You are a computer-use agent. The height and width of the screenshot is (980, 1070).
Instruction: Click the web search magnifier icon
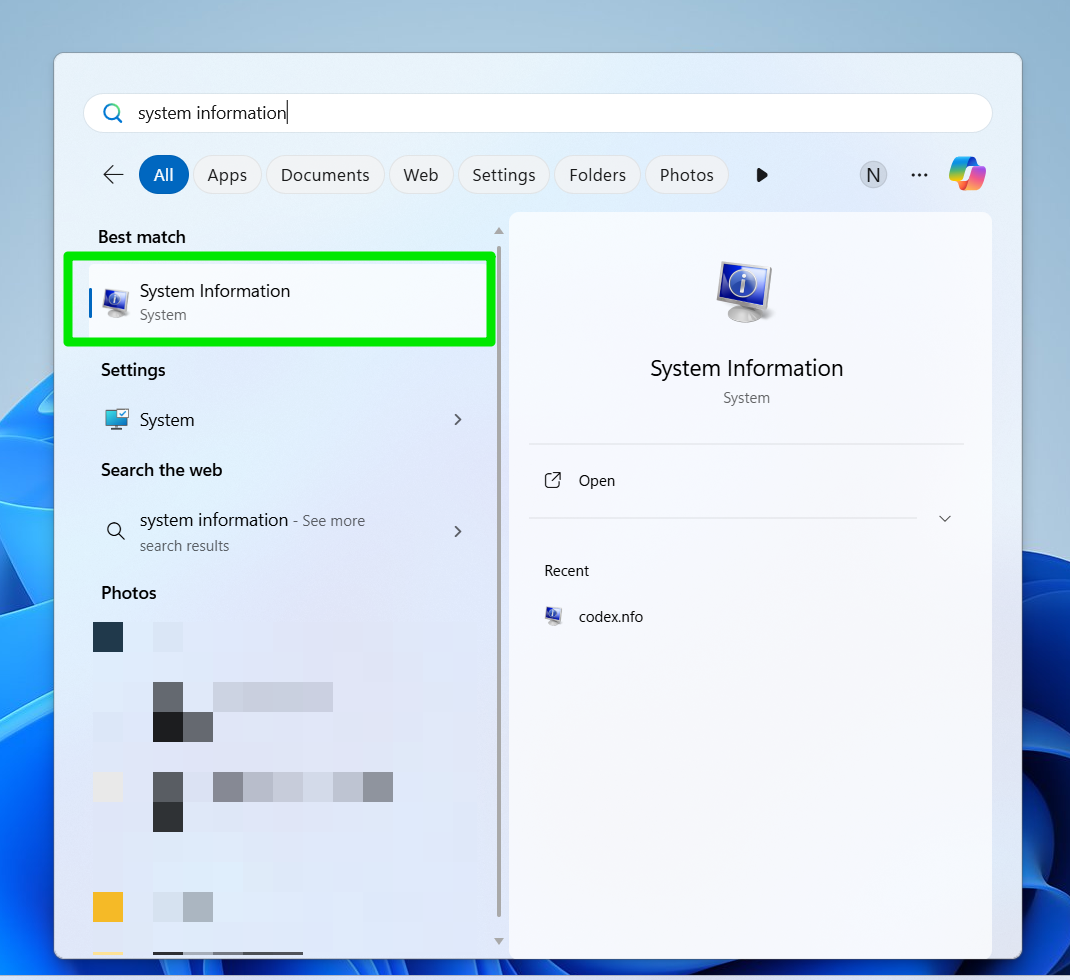pyautogui.click(x=116, y=530)
